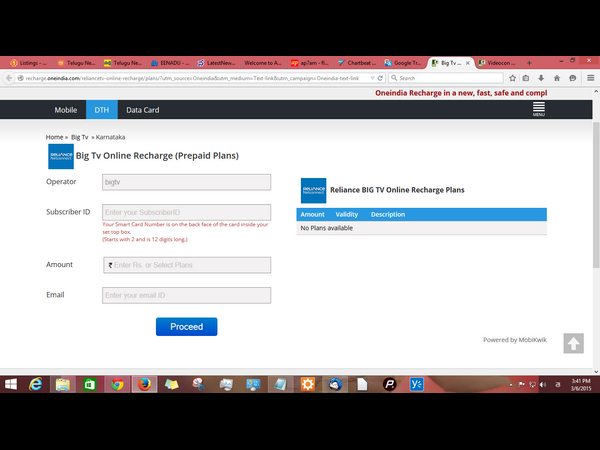Switch to the Mobile recharge tab

[x=66, y=109]
